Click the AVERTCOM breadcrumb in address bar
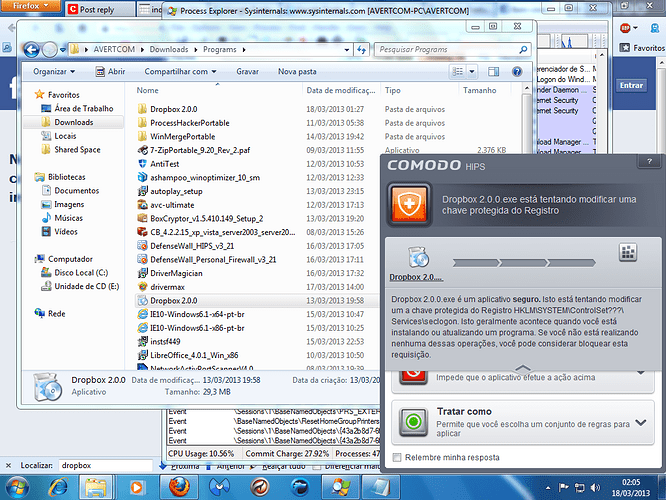The height and width of the screenshot is (500, 666). tap(114, 50)
